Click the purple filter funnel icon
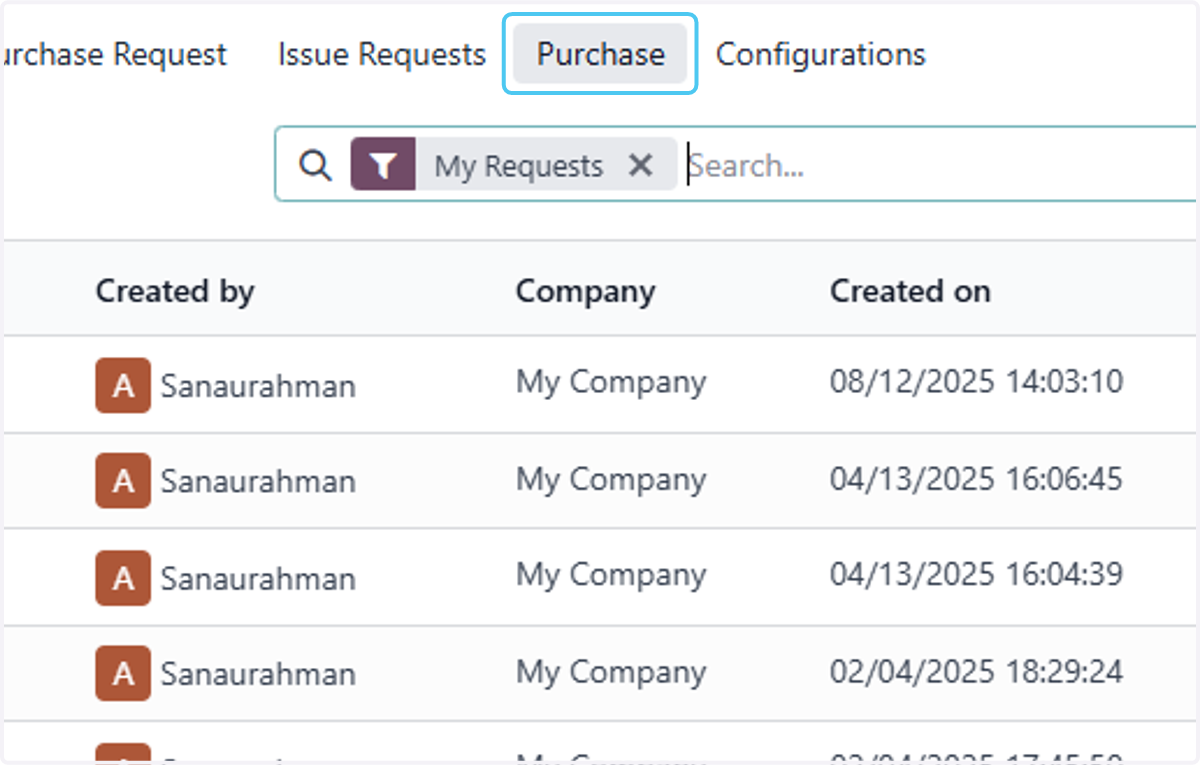Viewport: 1200px width, 765px height. (383, 165)
